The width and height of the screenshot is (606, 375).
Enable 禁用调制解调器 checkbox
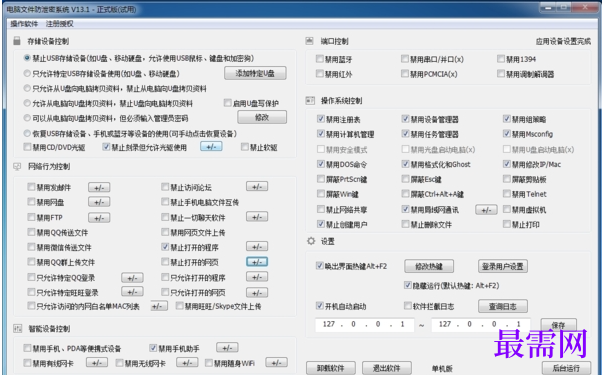point(501,73)
